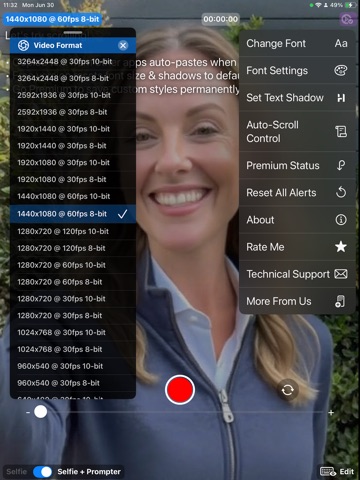Click the Selfie + Prompter label

(x=89, y=472)
